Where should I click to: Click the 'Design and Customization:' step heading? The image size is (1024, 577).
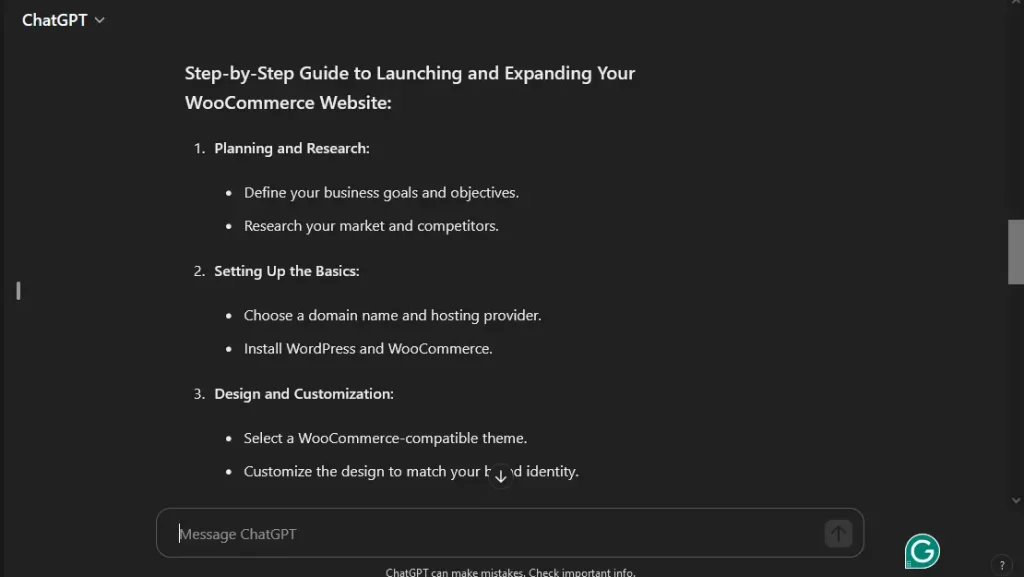tap(304, 394)
